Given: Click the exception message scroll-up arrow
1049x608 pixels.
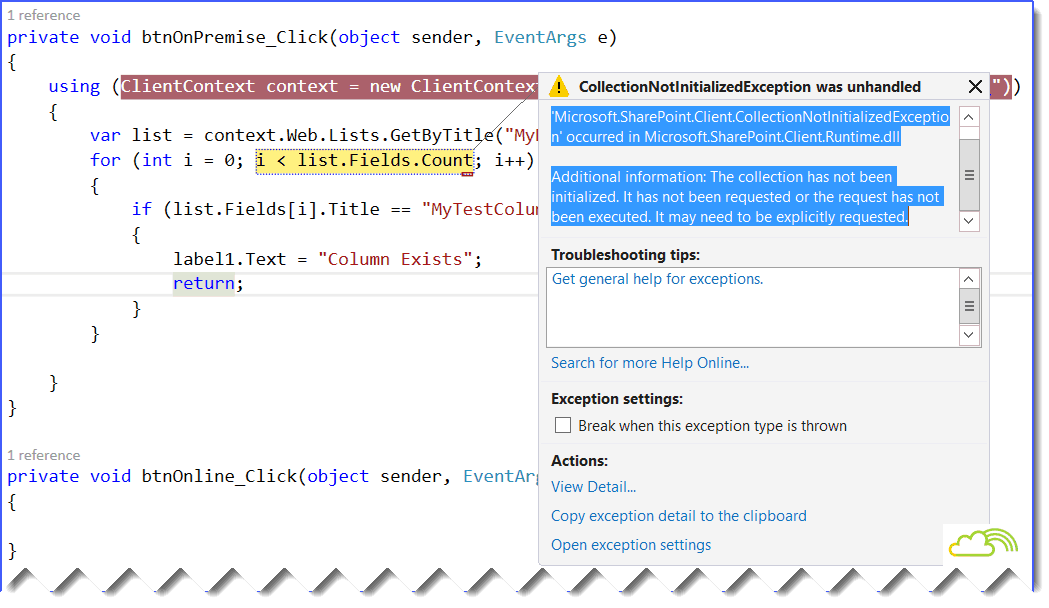Looking at the screenshot, I should point(969,117).
